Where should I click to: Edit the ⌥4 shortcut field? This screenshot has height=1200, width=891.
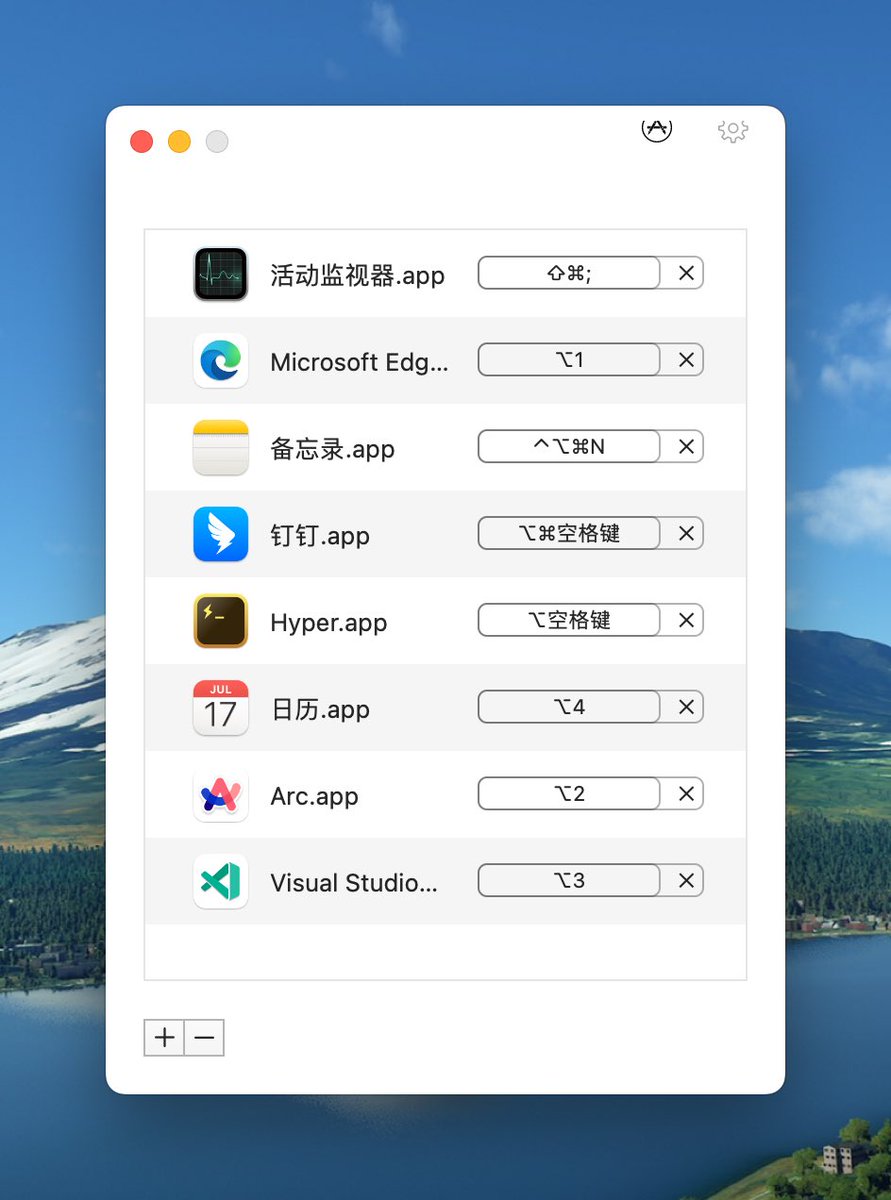point(569,708)
